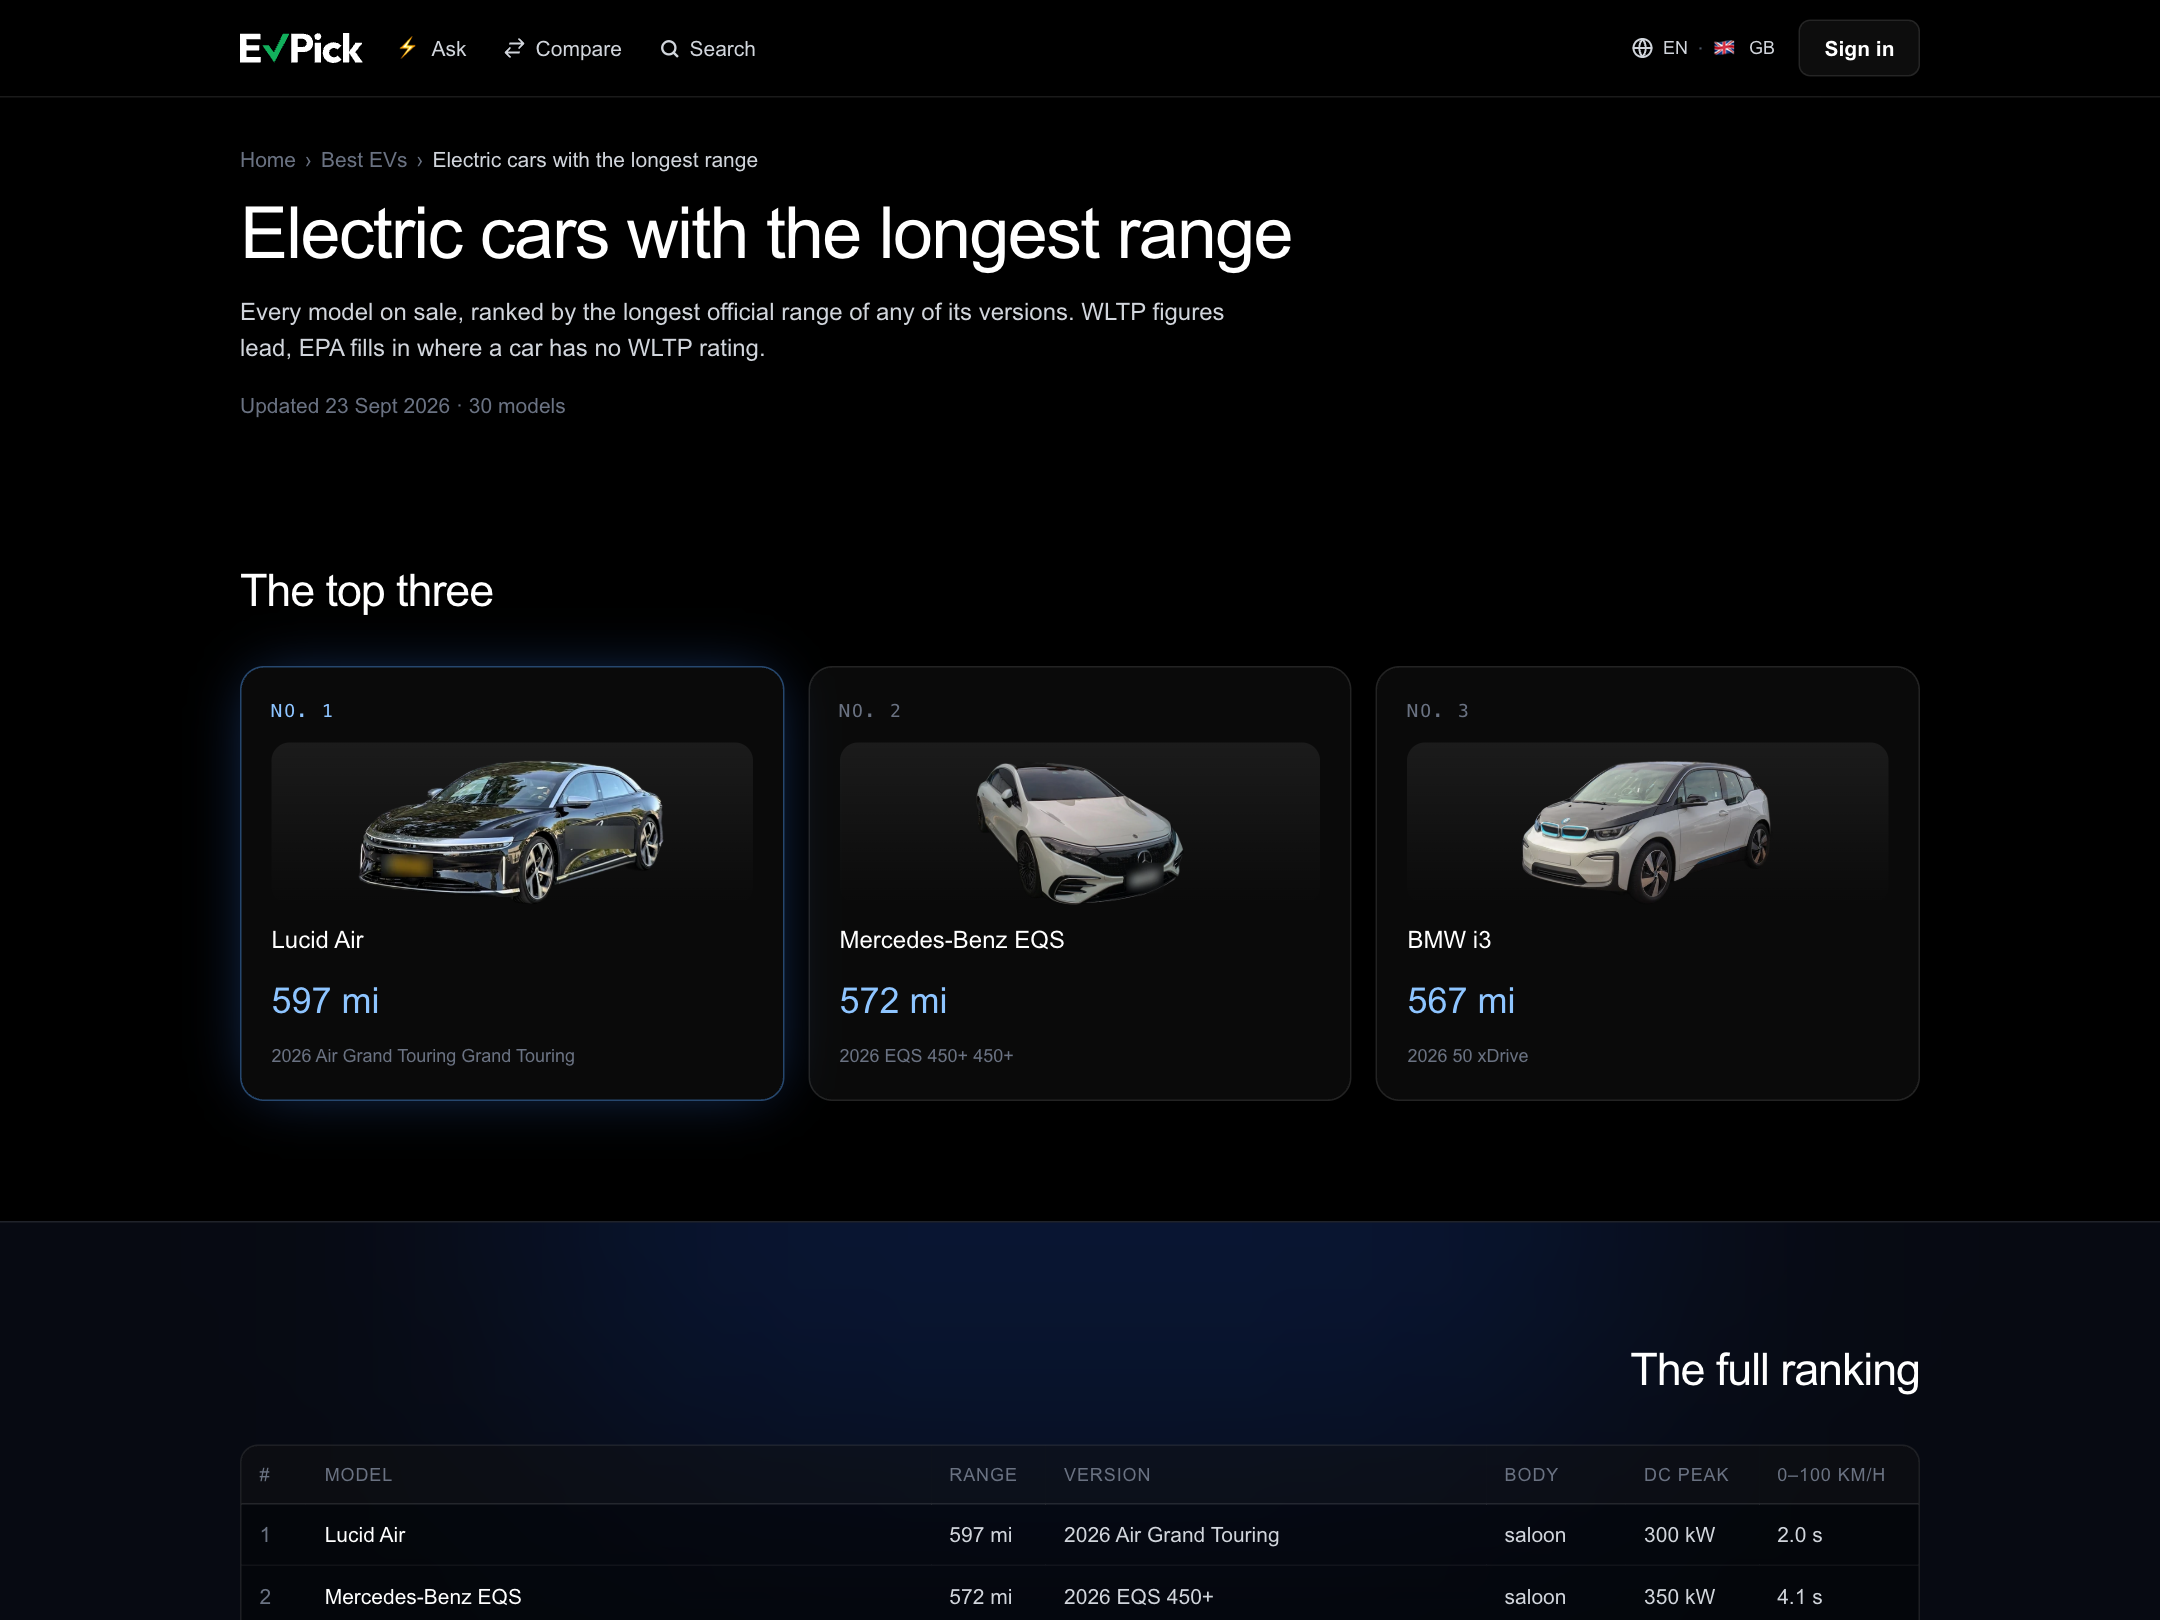Click the Compare arrows icon
Screen dimensions: 2160x1620
(514, 48)
